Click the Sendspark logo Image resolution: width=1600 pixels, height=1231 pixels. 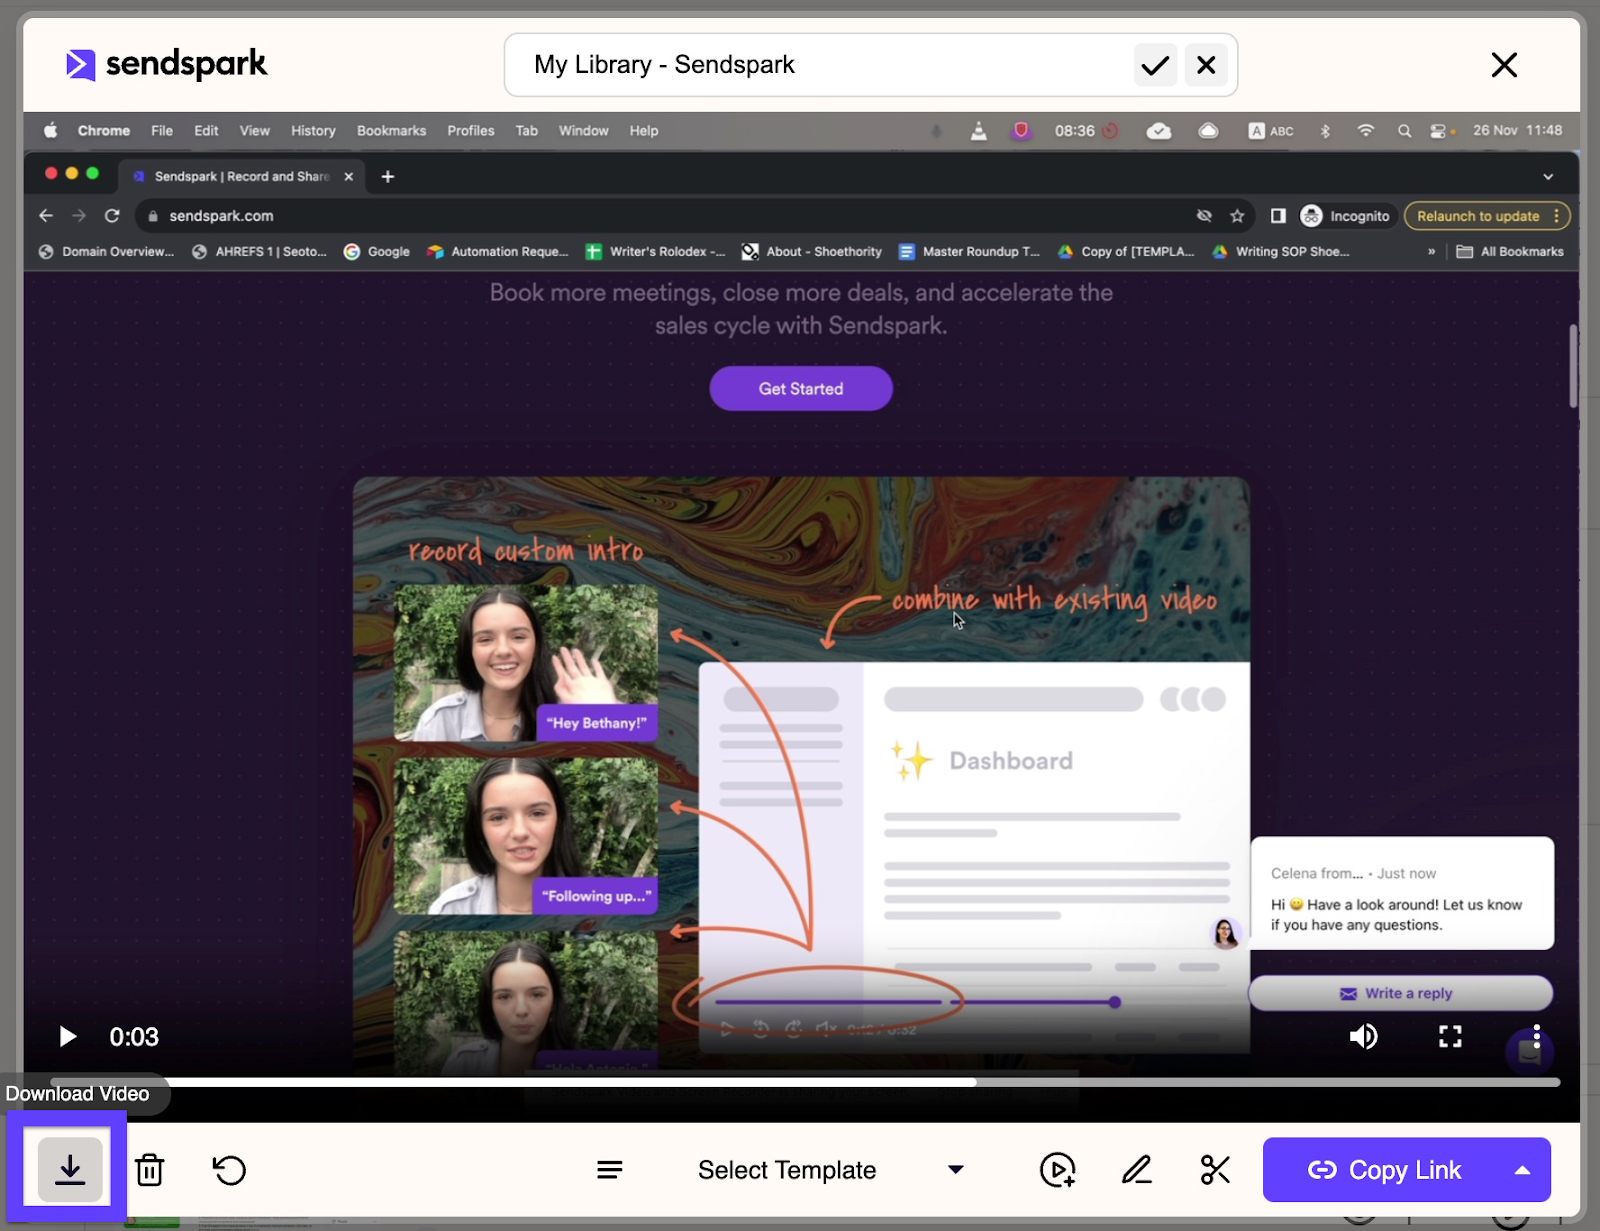point(166,64)
